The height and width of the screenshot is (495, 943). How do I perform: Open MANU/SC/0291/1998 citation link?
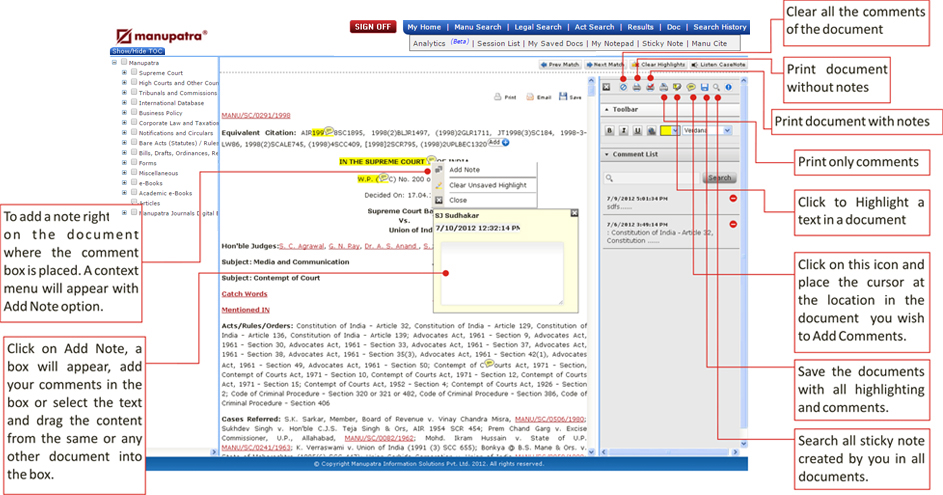click(256, 115)
